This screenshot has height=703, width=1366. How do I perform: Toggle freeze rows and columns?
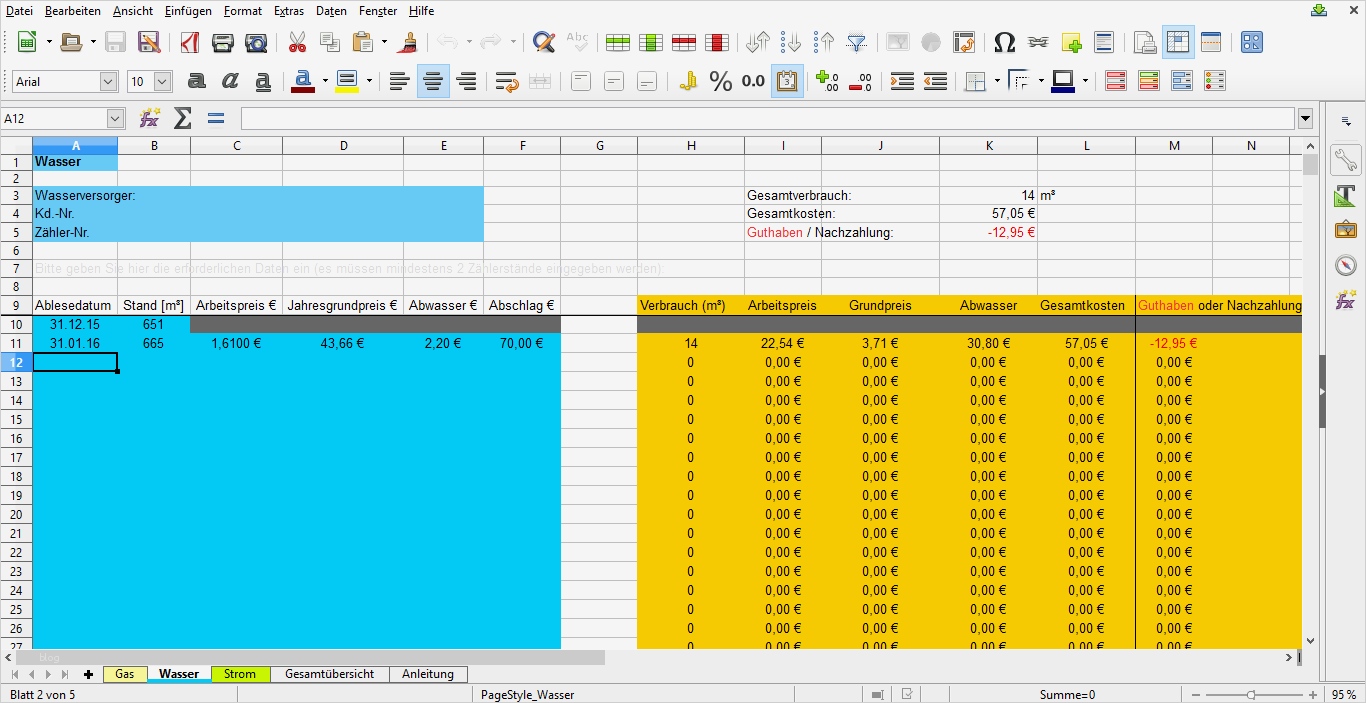pyautogui.click(x=1178, y=42)
